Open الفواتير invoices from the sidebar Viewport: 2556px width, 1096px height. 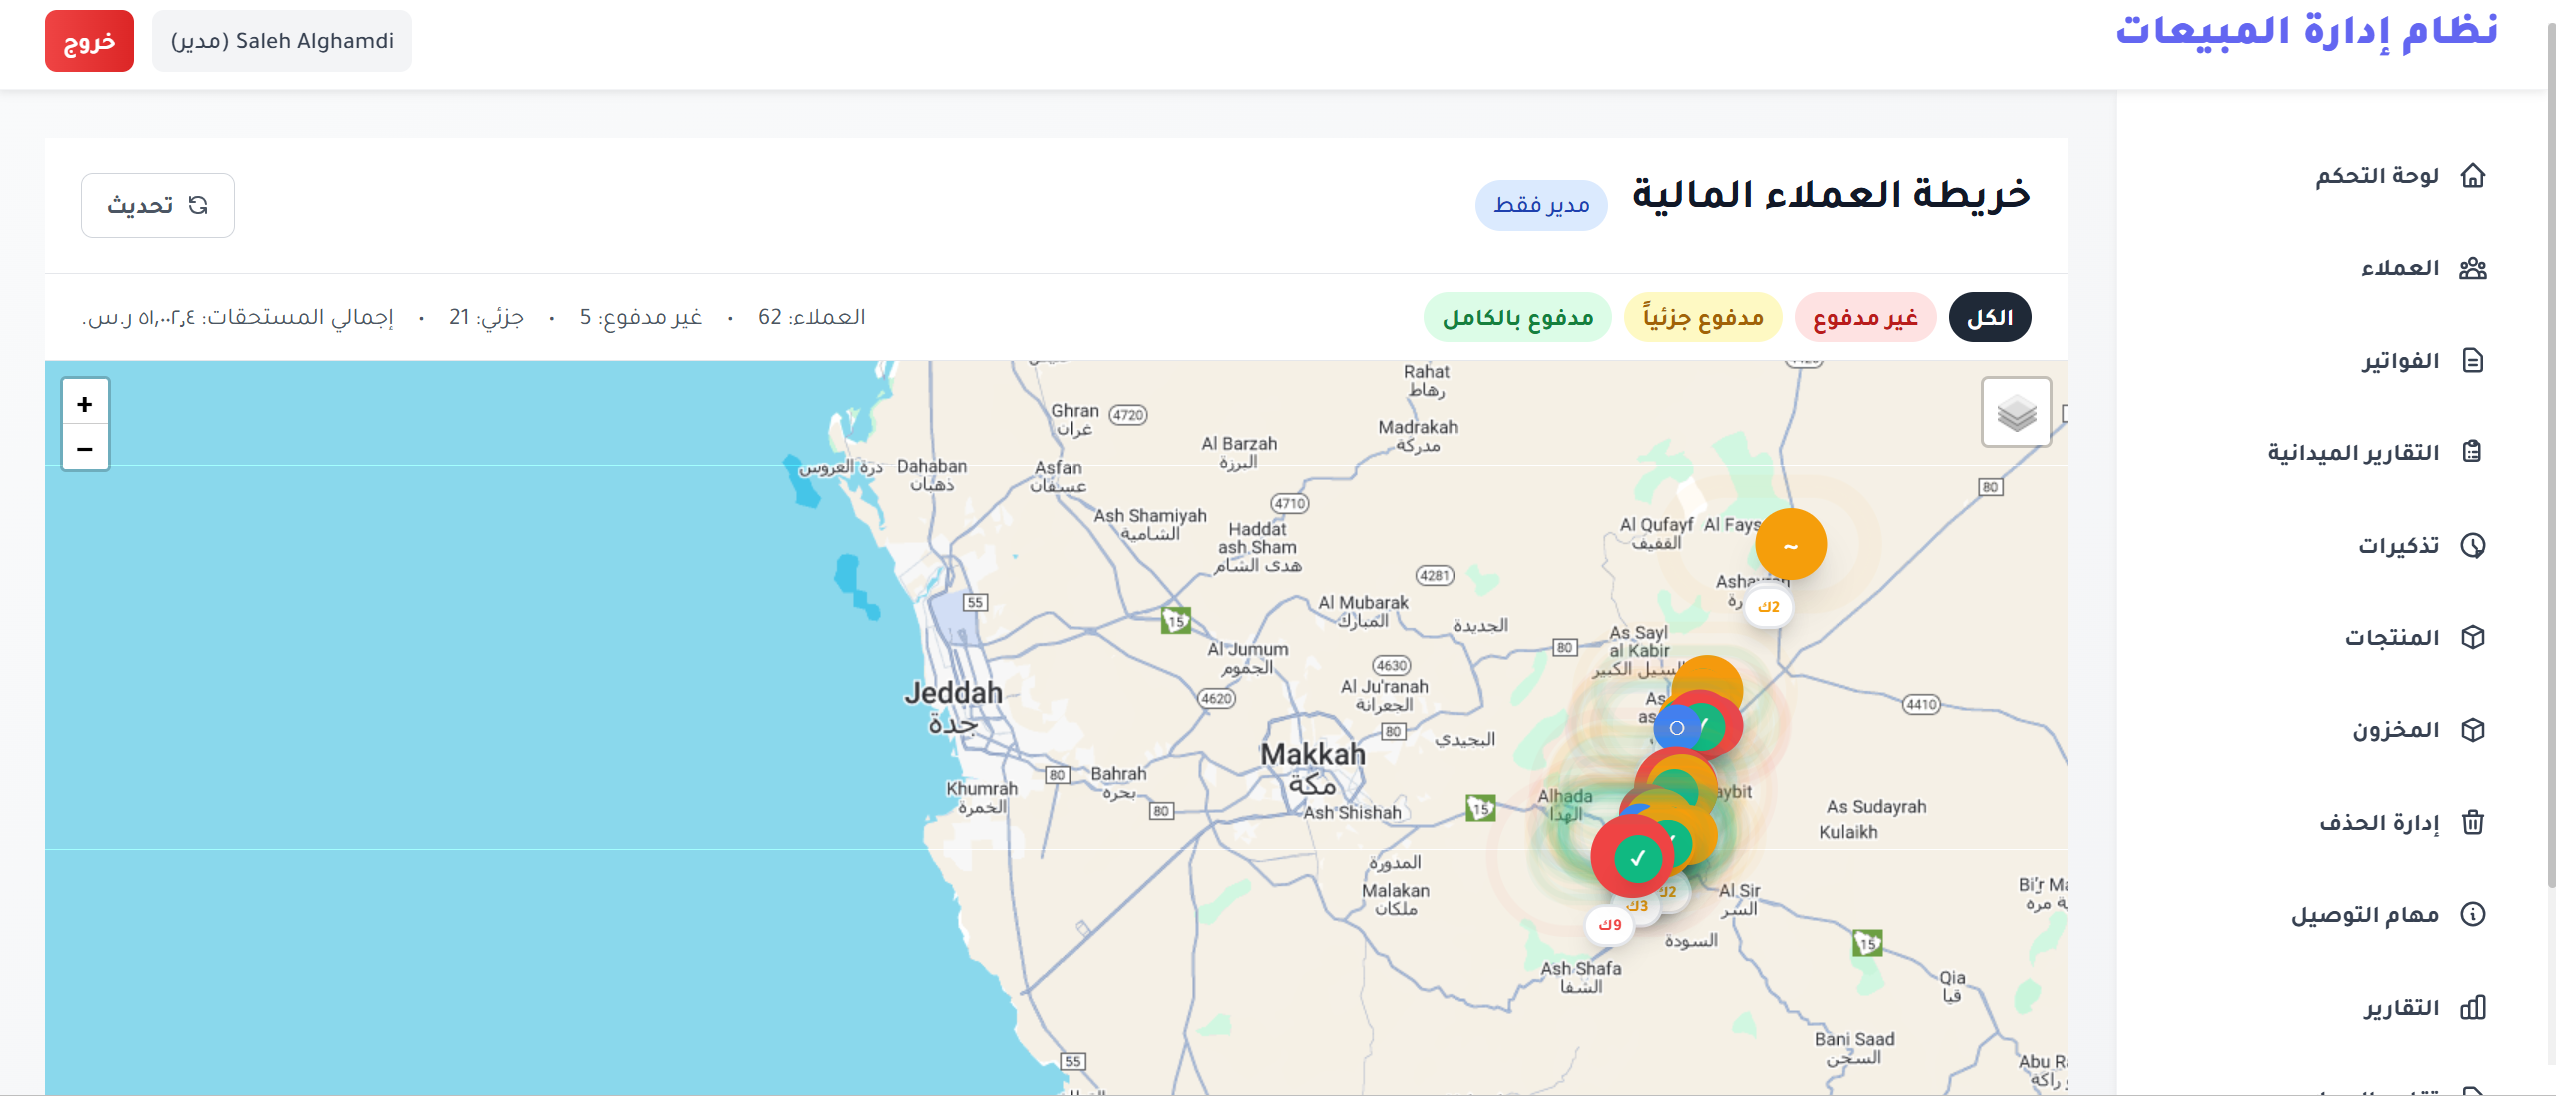pyautogui.click(x=2473, y=360)
